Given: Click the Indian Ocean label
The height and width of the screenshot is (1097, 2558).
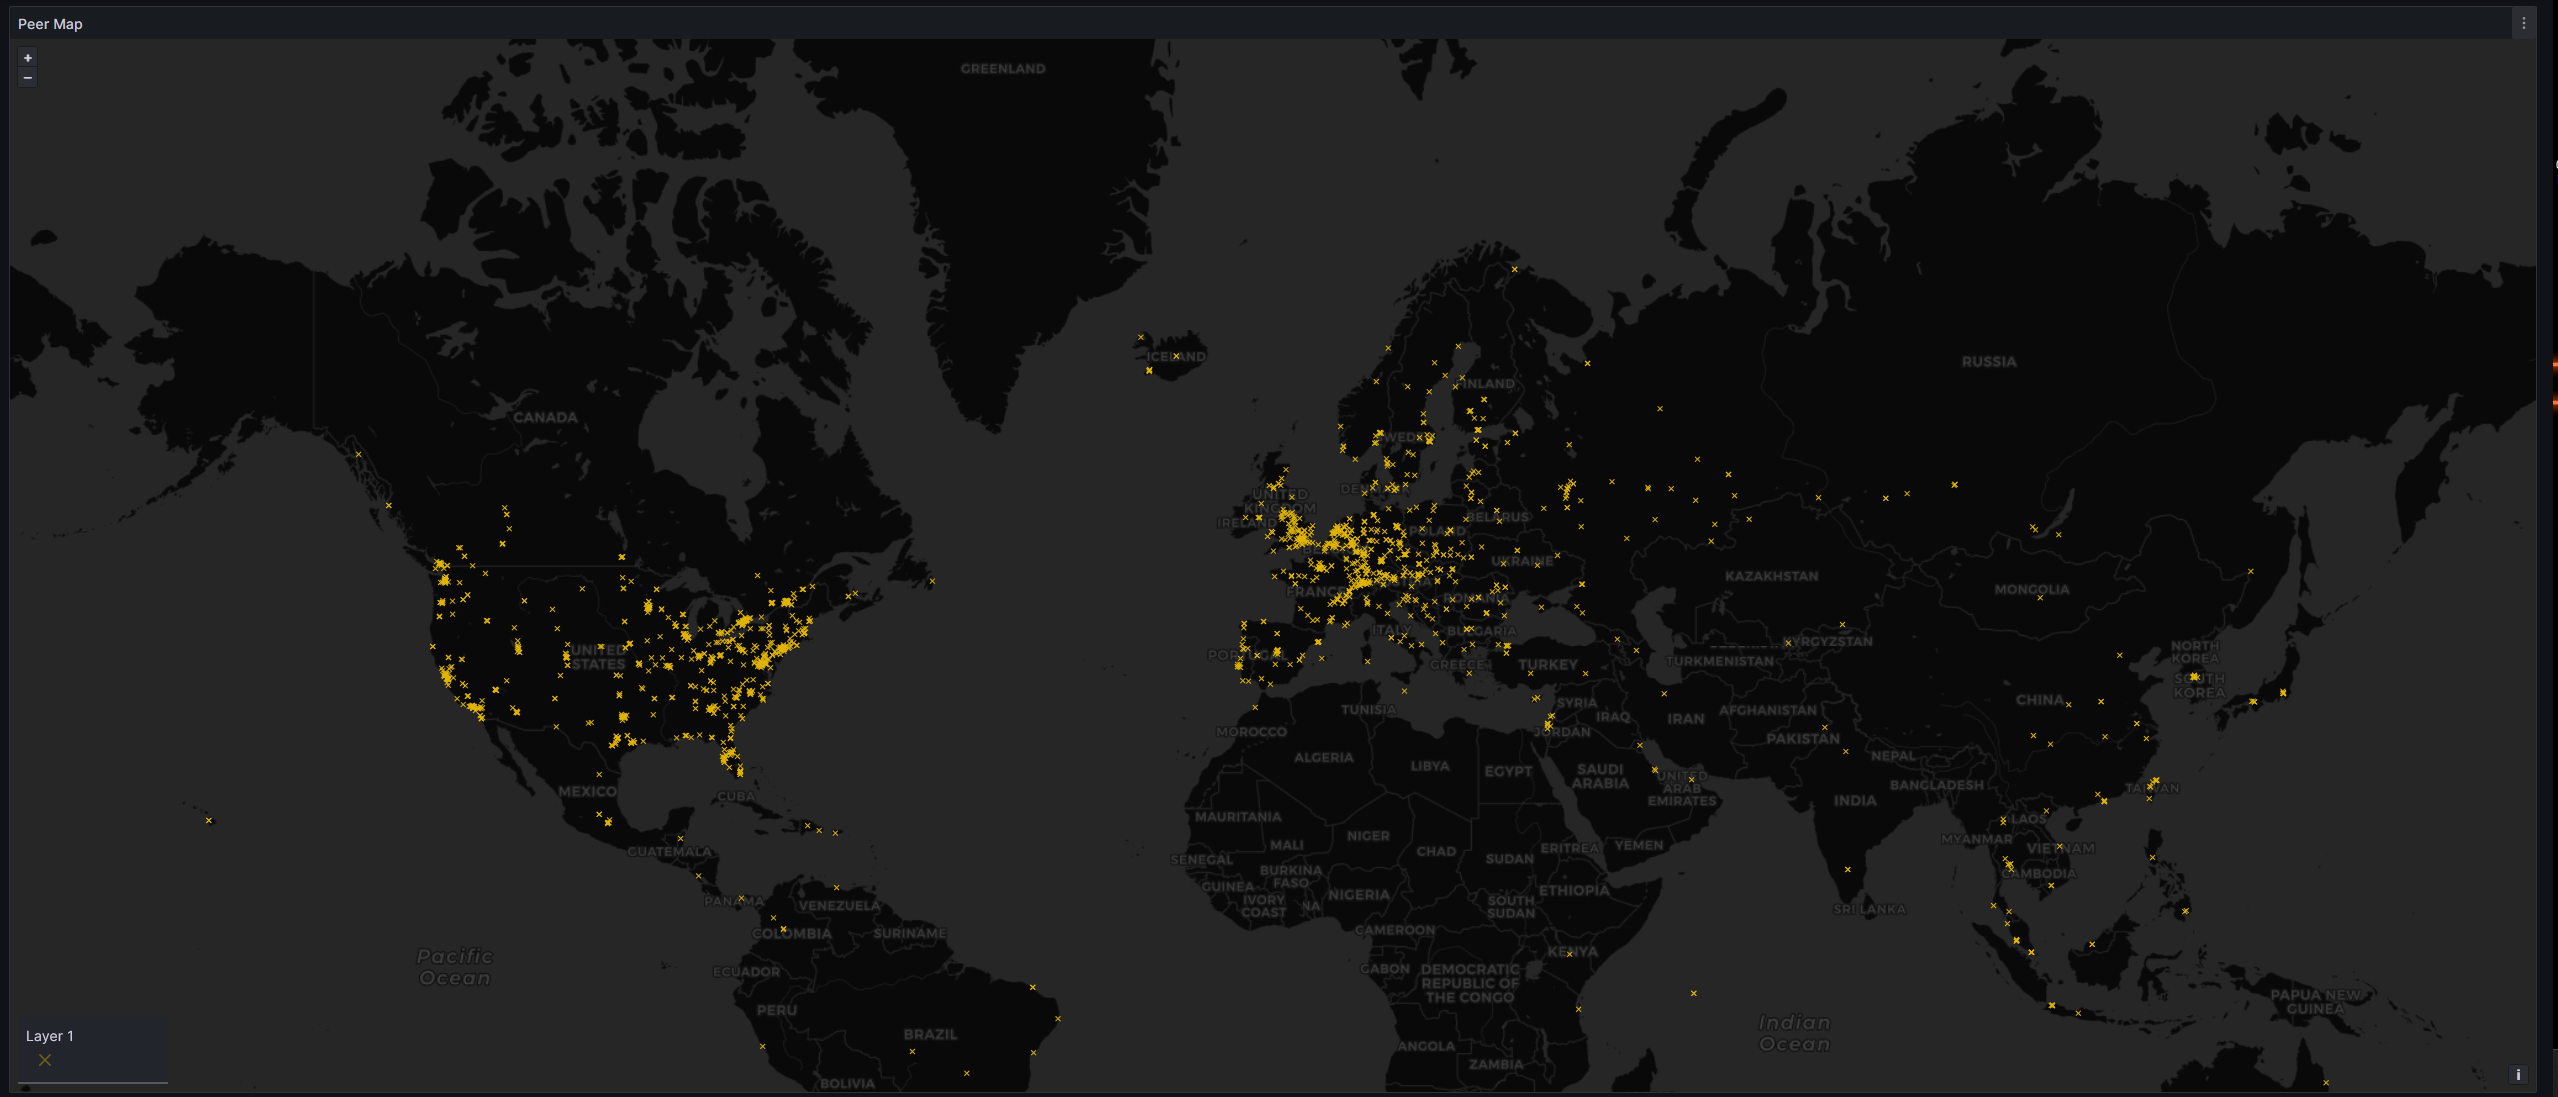Looking at the screenshot, I should [x=1794, y=1033].
